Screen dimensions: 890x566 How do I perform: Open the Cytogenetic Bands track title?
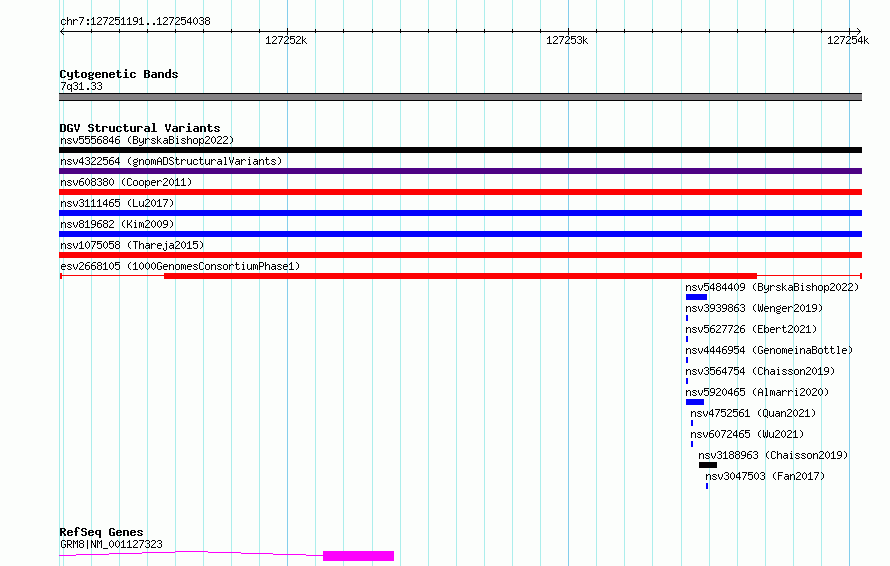pyautogui.click(x=119, y=74)
